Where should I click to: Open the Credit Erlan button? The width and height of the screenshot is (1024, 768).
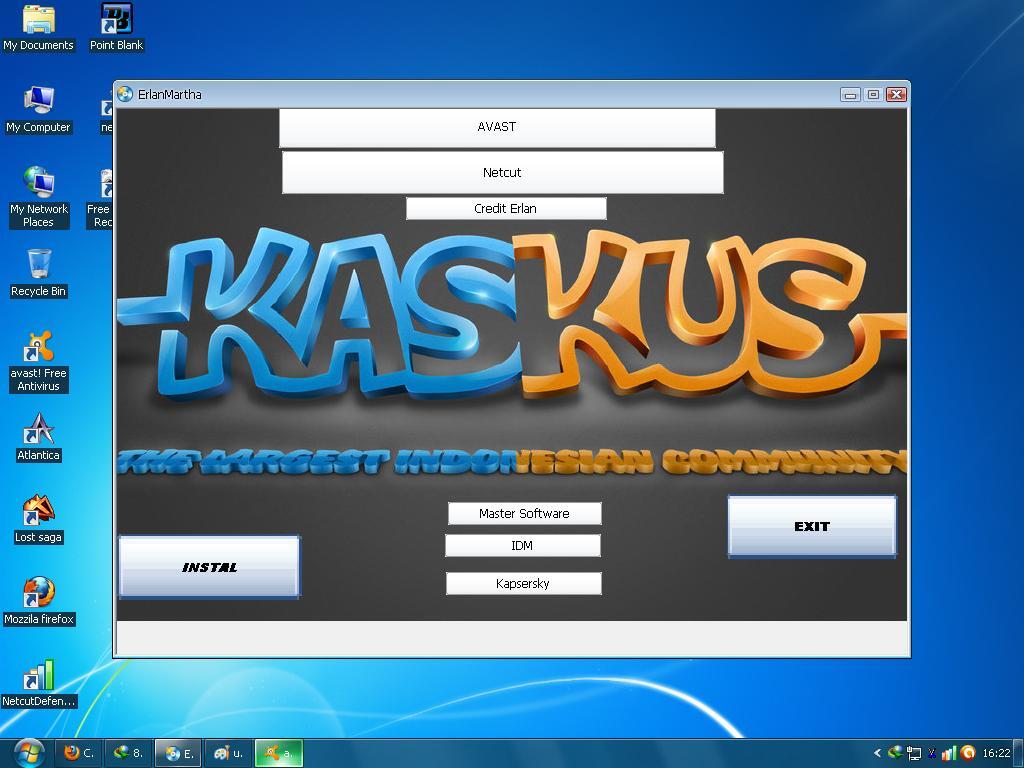coord(506,208)
